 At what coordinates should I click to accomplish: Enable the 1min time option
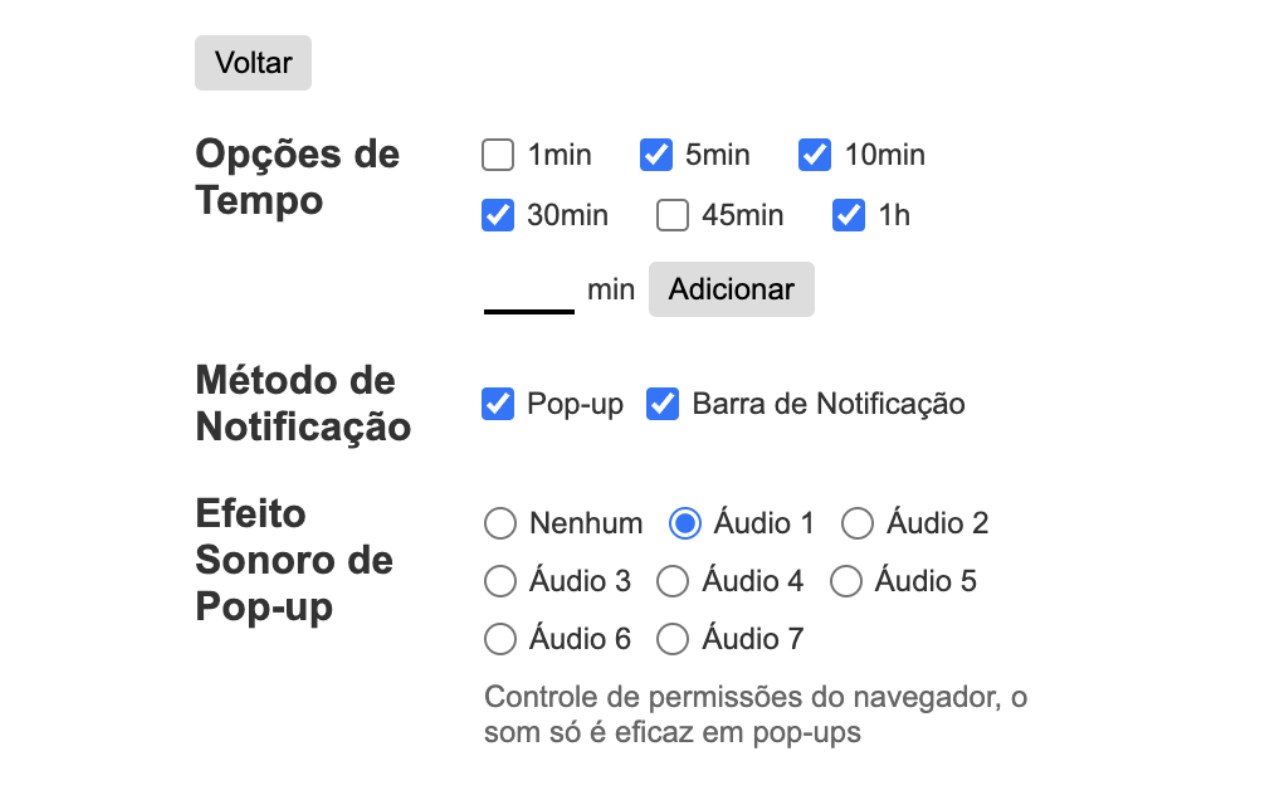click(498, 156)
